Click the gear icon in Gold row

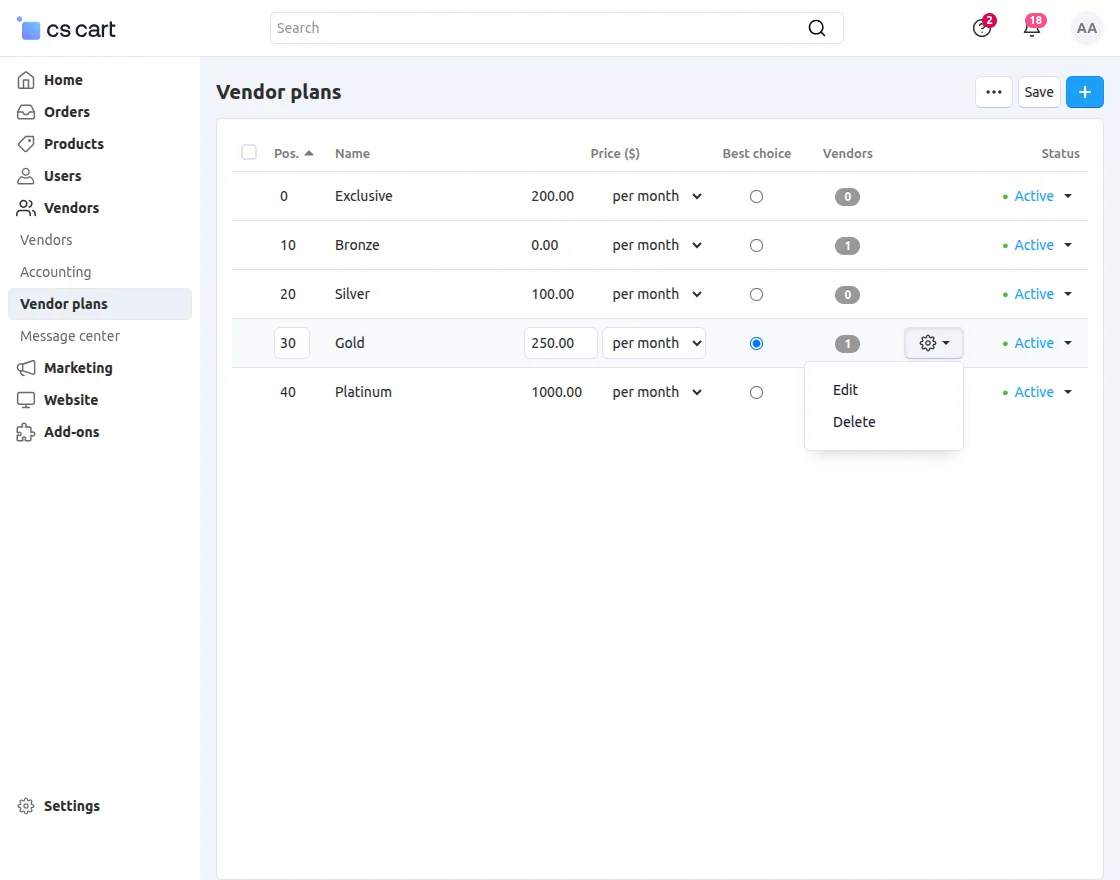point(933,343)
